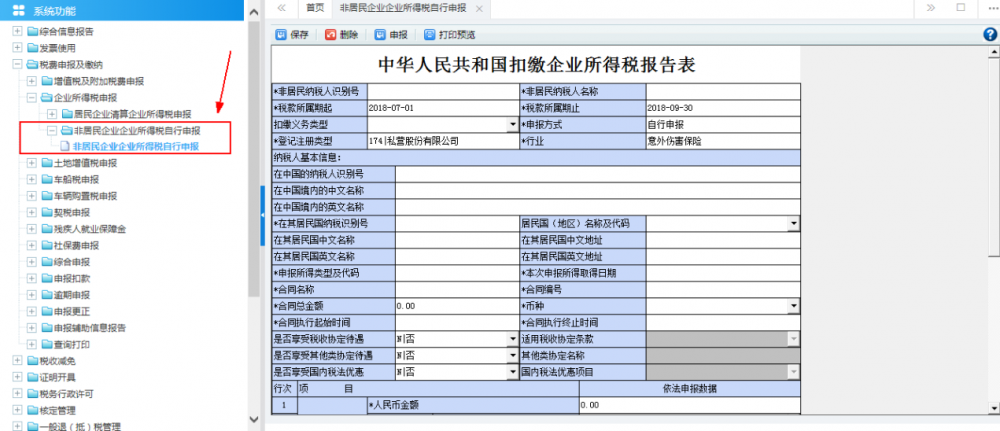Click the 删除 delete icon
The height and width of the screenshot is (431, 1000).
pos(330,35)
